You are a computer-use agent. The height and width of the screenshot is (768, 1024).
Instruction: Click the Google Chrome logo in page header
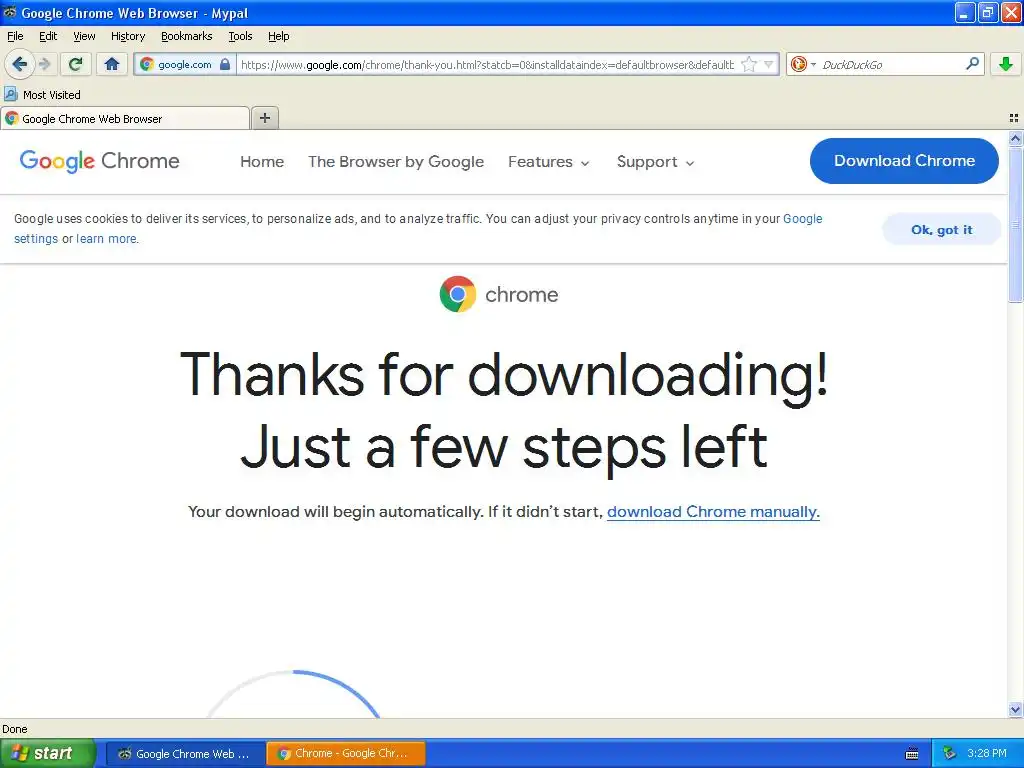[x=99, y=161]
